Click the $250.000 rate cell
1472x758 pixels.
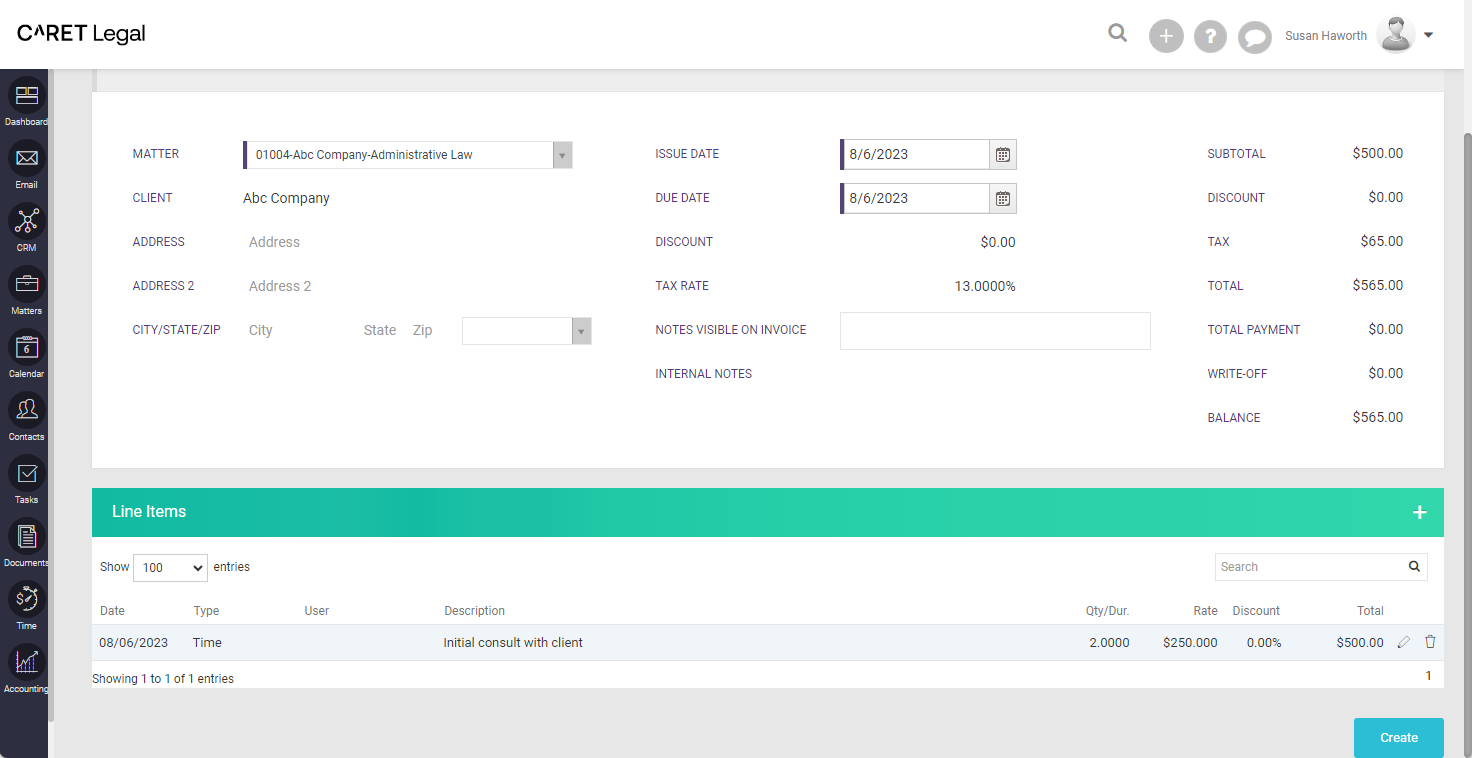tap(1190, 643)
